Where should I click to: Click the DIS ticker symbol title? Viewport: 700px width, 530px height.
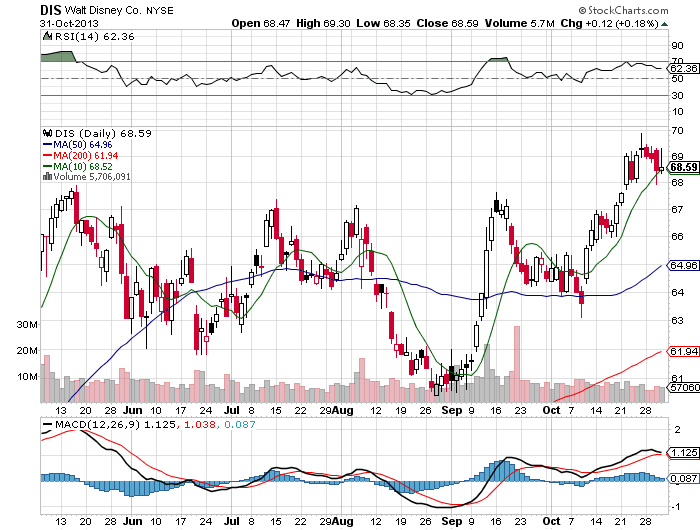click(x=50, y=10)
